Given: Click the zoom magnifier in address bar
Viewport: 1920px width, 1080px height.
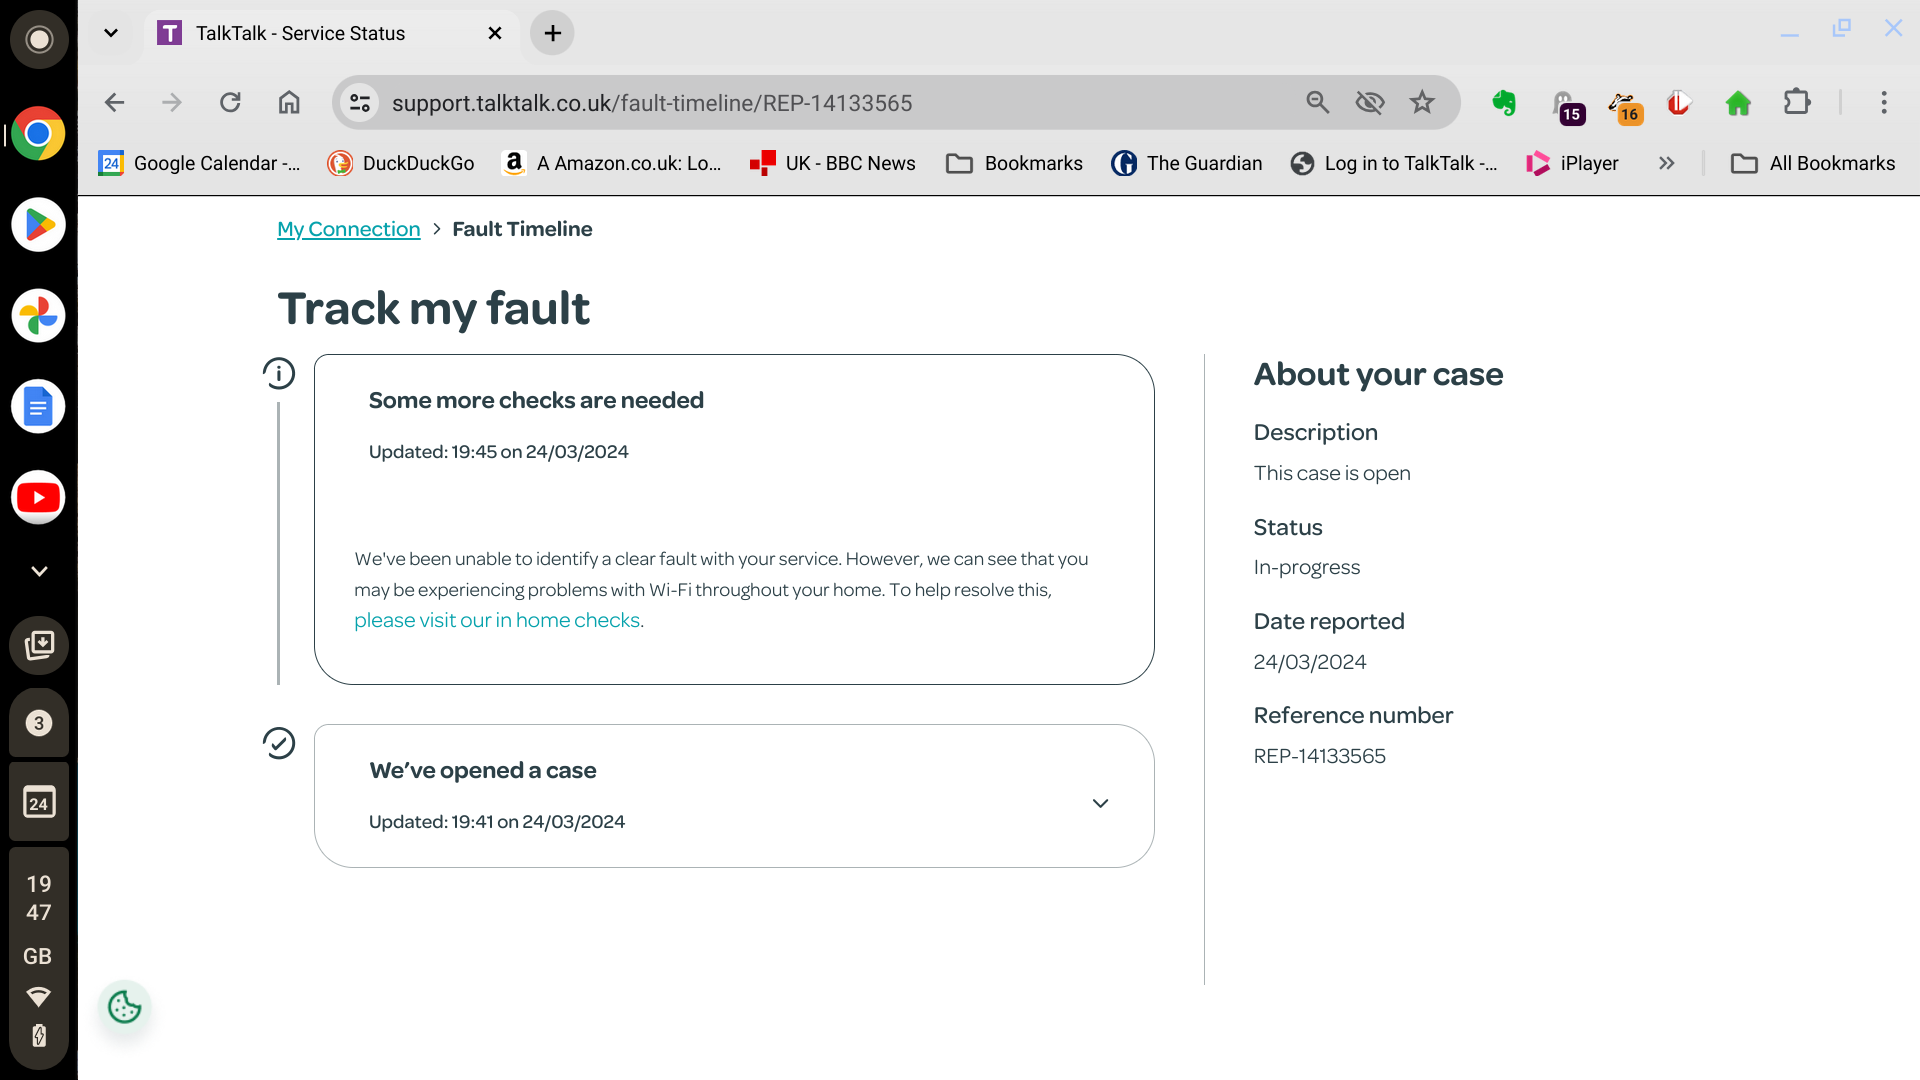Looking at the screenshot, I should coord(1318,103).
